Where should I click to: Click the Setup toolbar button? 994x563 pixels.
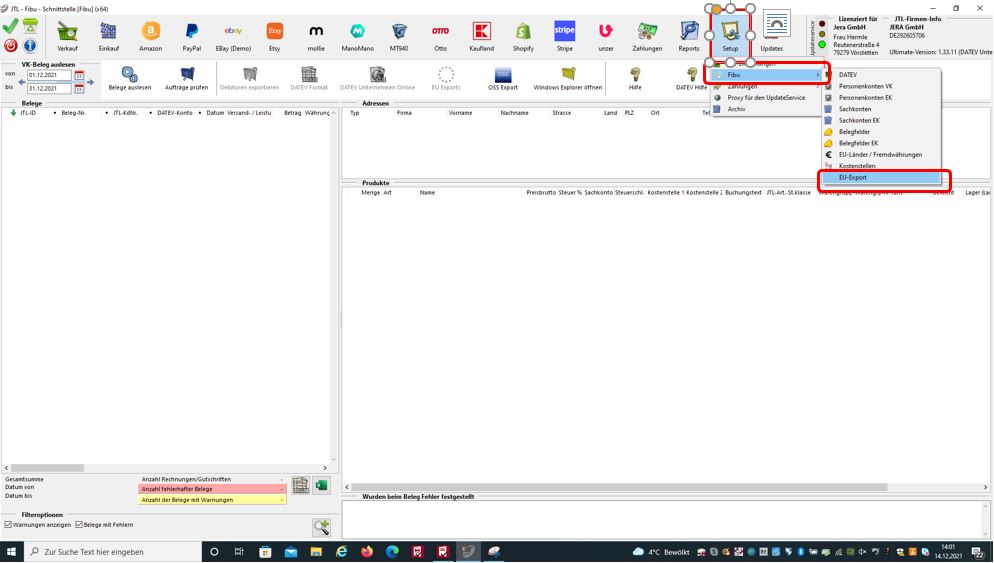click(730, 36)
